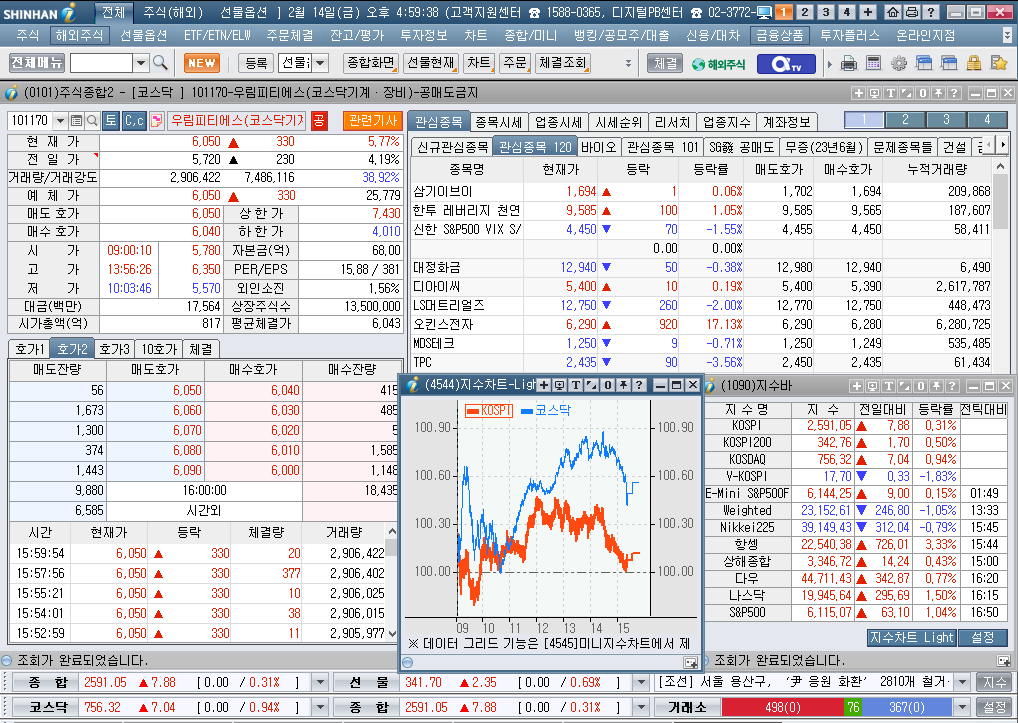1018x723 pixels.
Task: Open the 해외주식 menu
Action: pyautogui.click(x=79, y=35)
